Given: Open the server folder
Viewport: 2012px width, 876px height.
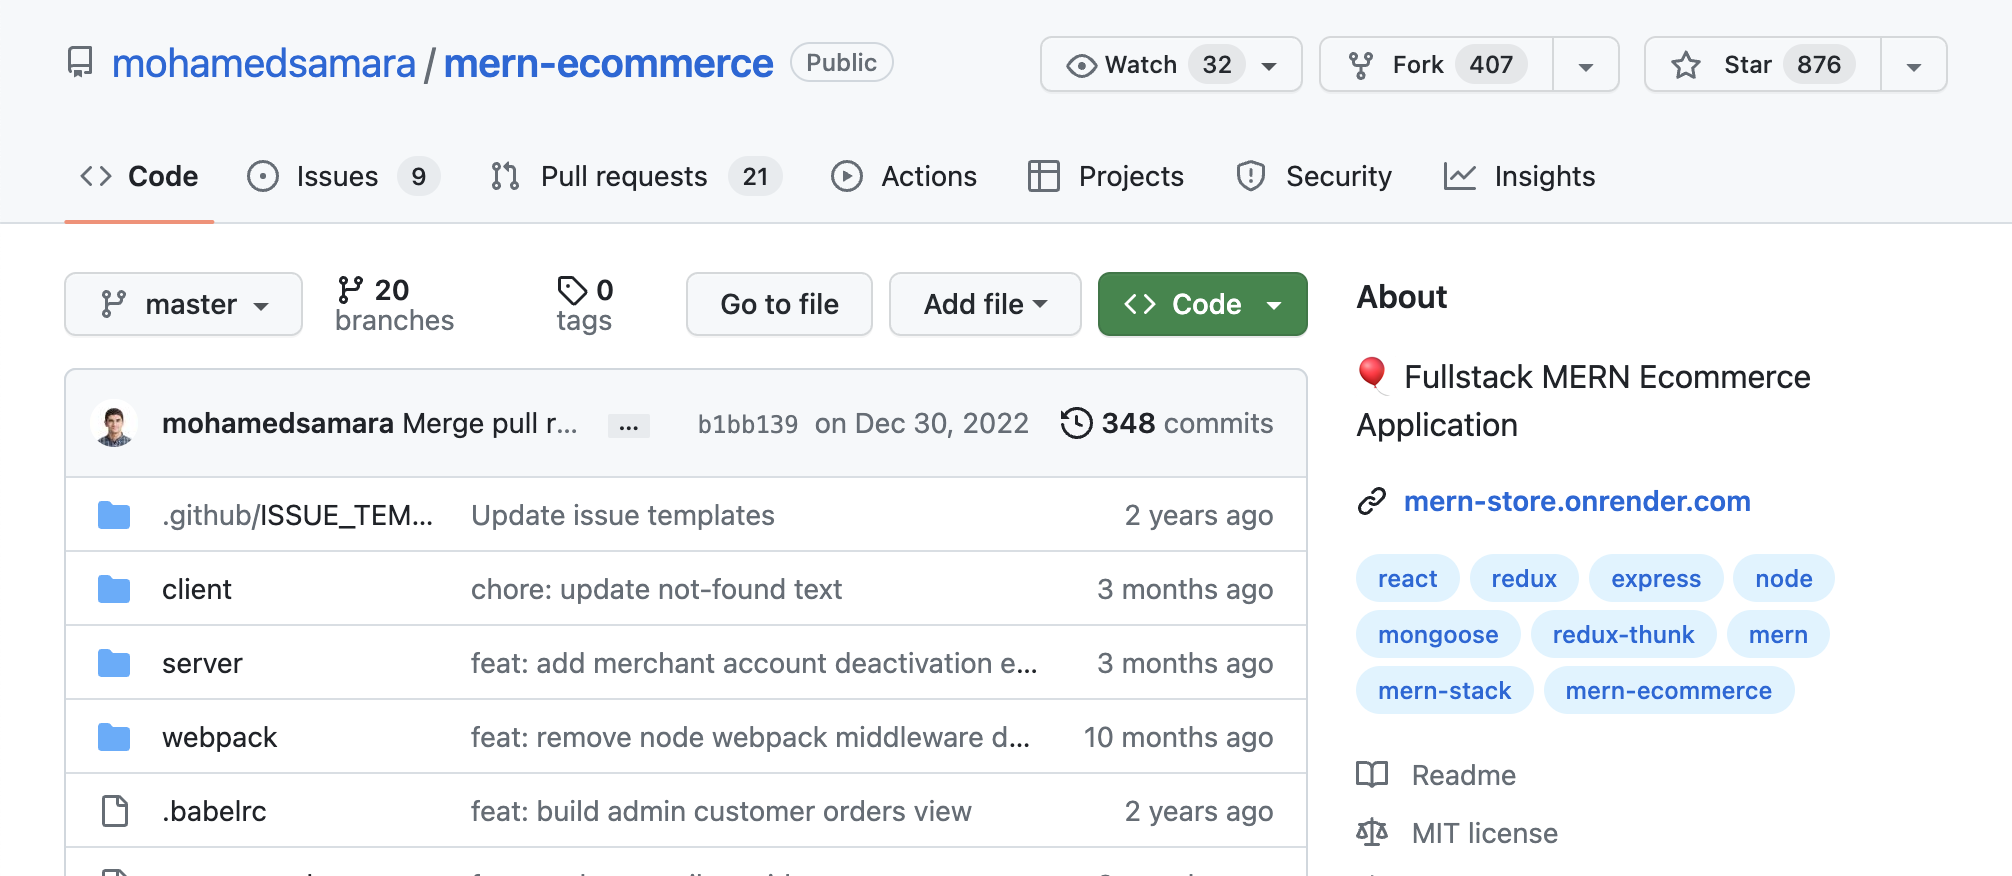Looking at the screenshot, I should point(202,663).
